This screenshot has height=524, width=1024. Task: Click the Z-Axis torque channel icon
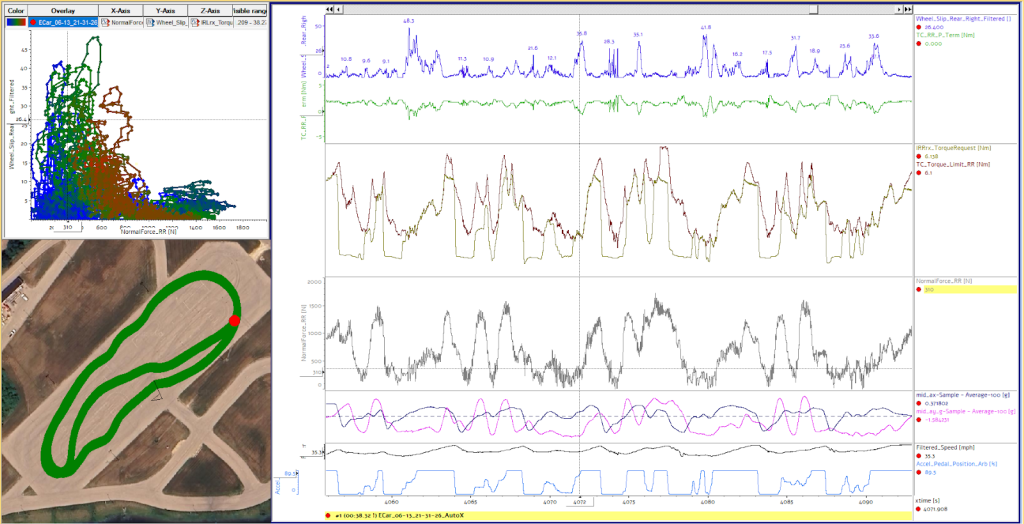194,21
